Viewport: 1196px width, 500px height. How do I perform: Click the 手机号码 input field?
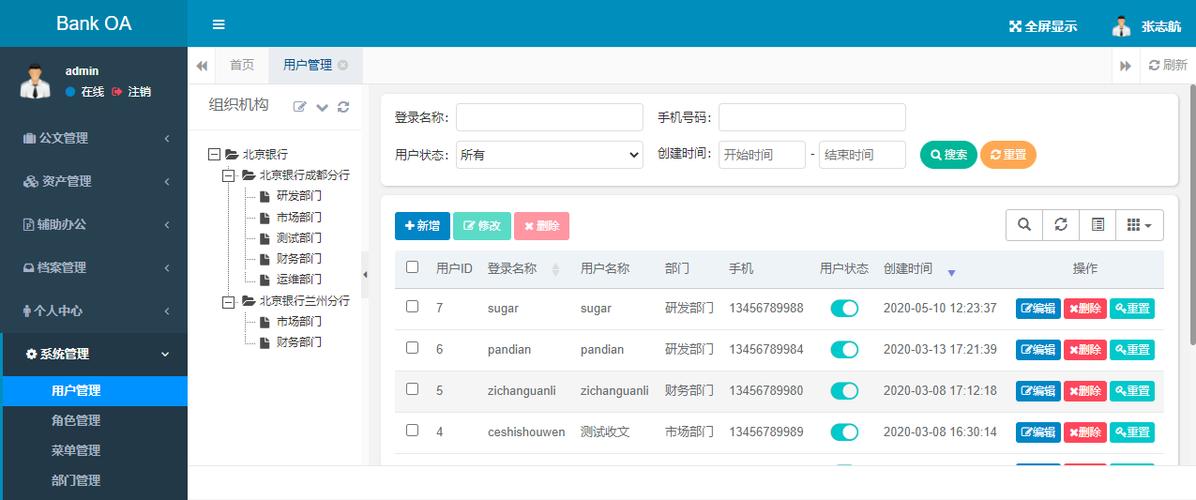(812, 117)
